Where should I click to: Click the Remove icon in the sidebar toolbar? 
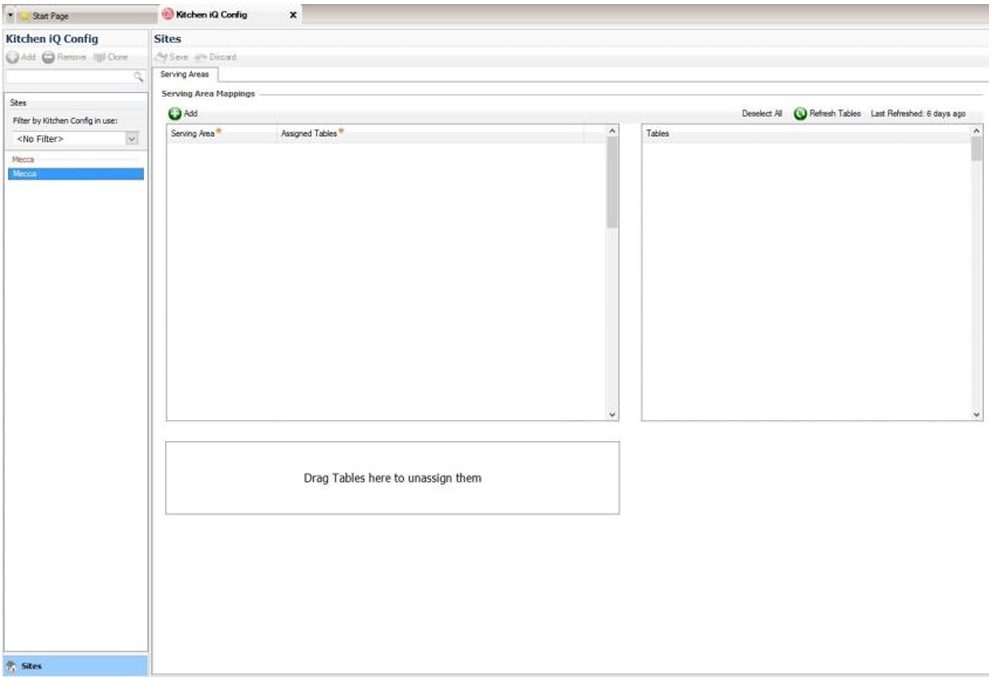coord(48,57)
